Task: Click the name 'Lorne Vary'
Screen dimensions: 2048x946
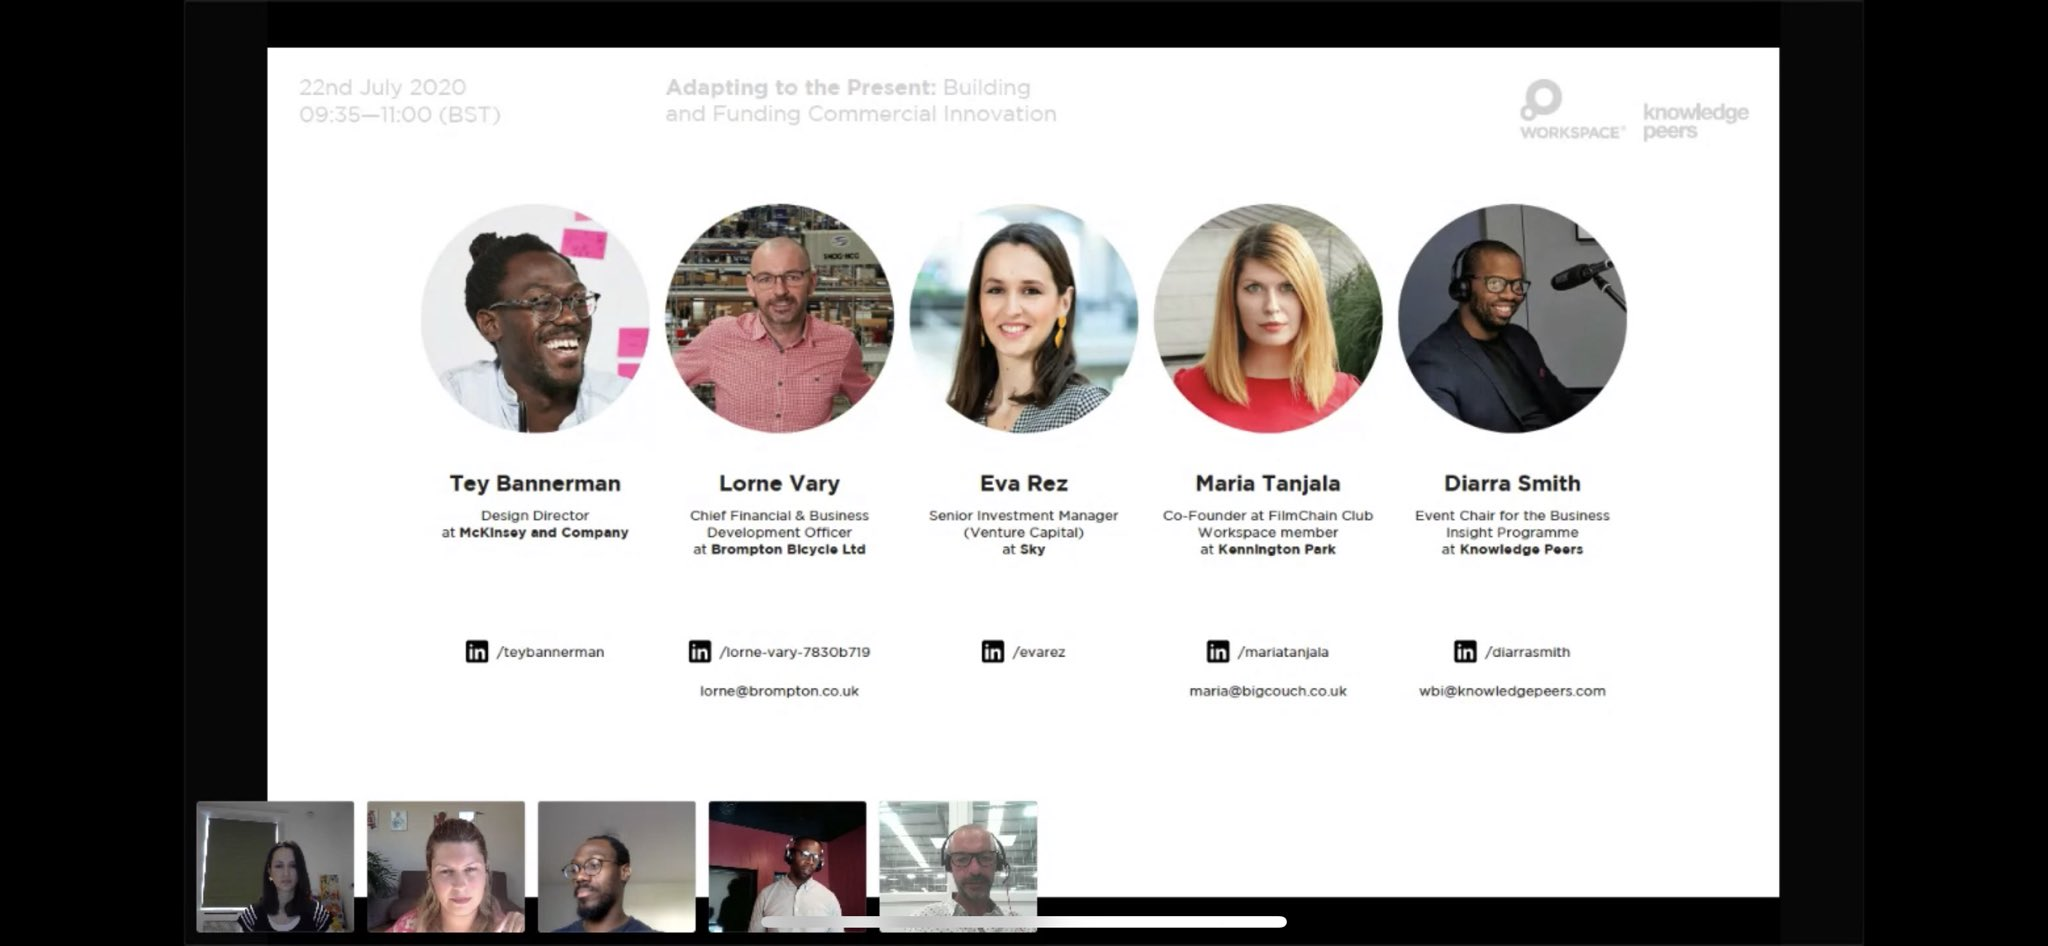Action: tap(780, 484)
